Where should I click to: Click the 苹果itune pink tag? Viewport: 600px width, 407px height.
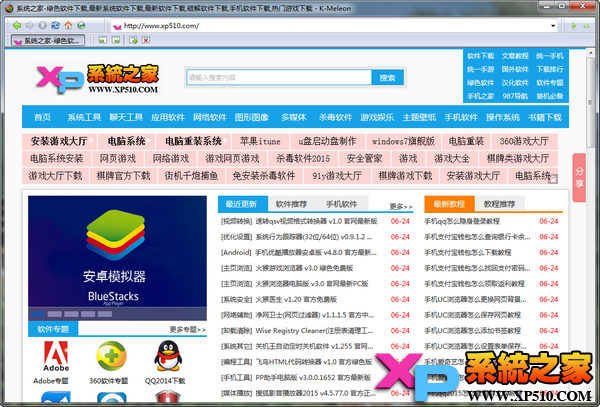tap(260, 141)
